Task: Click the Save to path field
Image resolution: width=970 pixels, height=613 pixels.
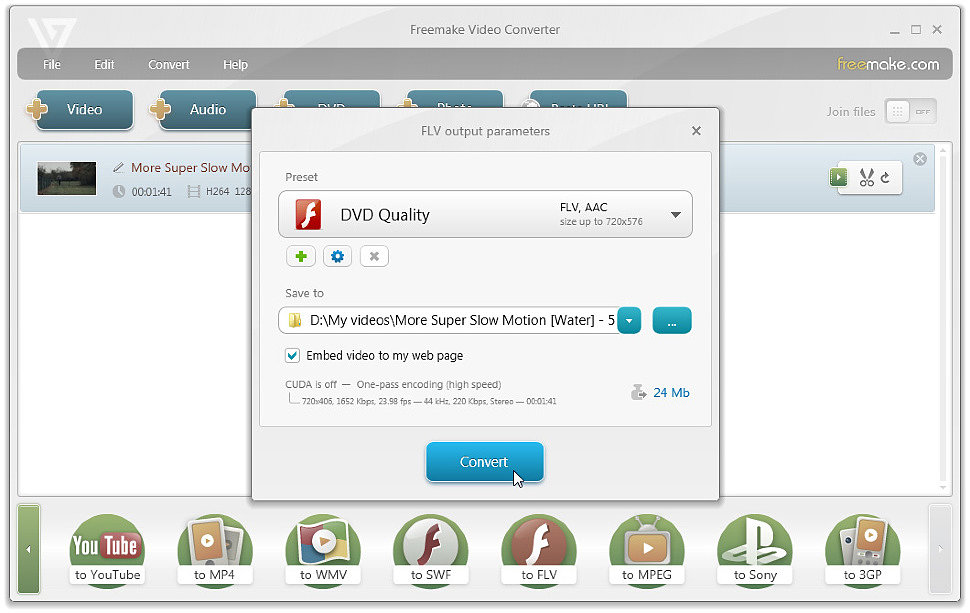Action: tap(449, 320)
